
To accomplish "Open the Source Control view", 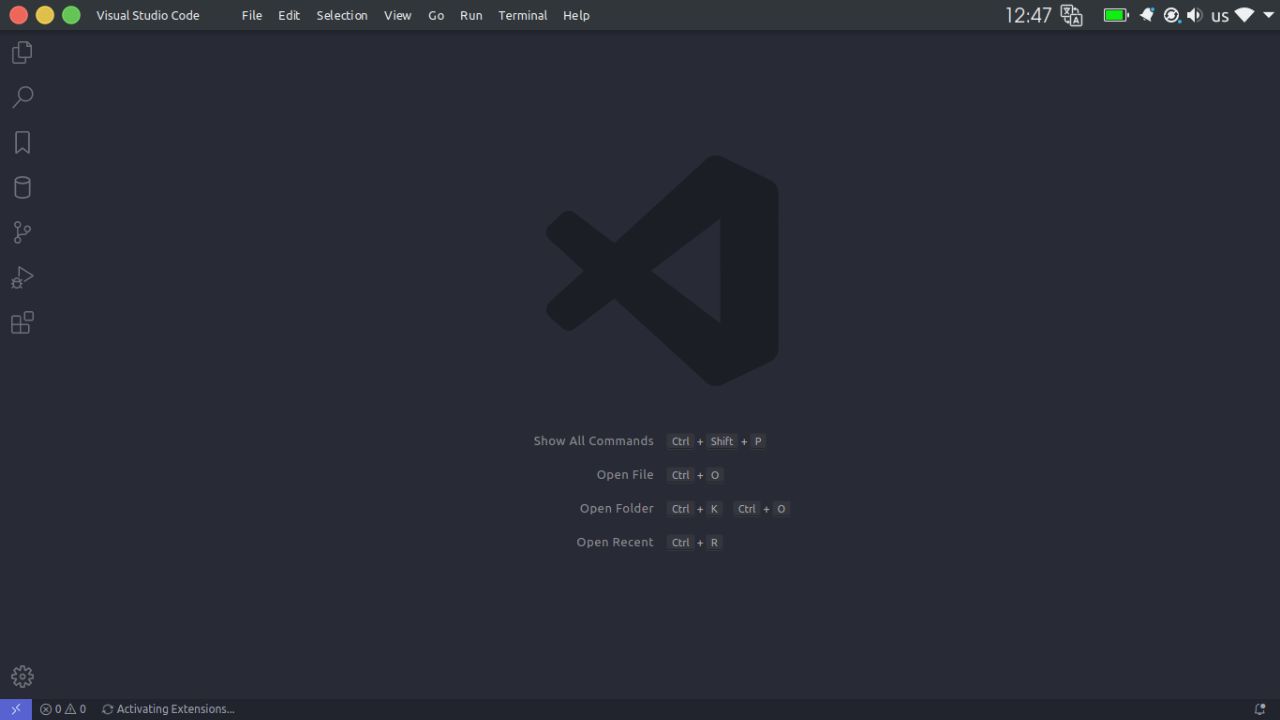I will point(22,232).
